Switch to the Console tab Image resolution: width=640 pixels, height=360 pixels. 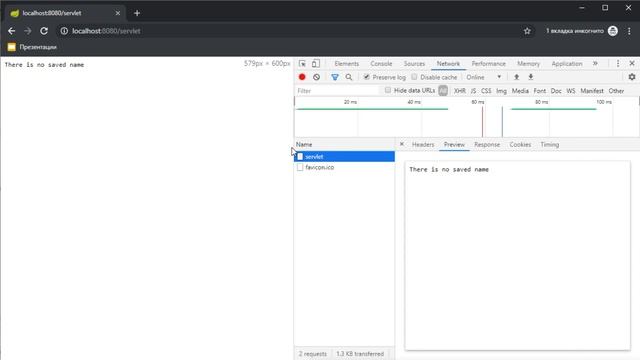click(381, 64)
